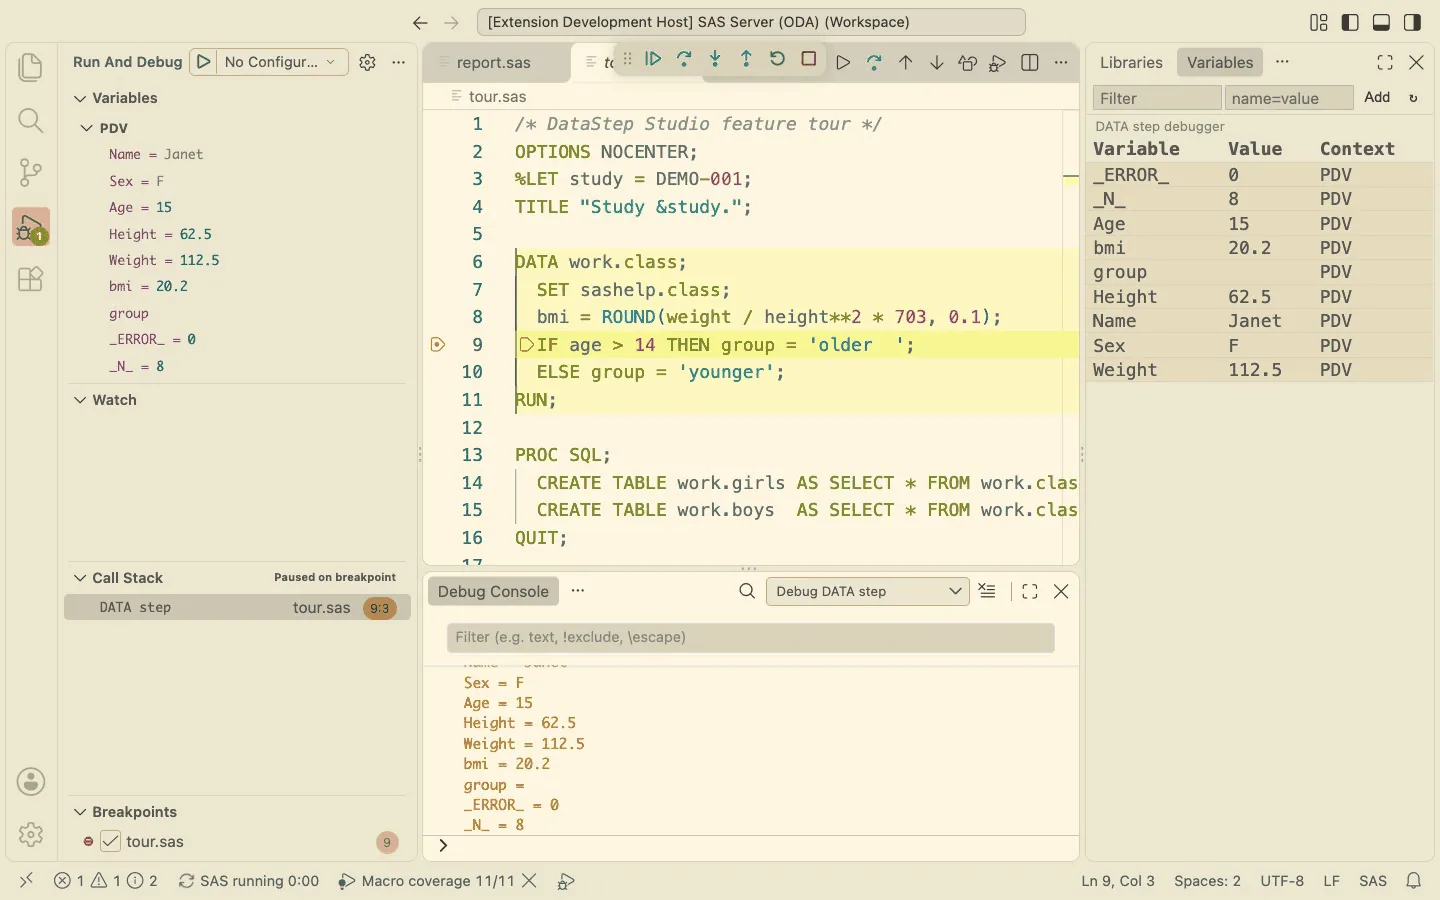Open the Explorer view in the activity bar
Viewport: 1440px width, 900px height.
(x=31, y=68)
